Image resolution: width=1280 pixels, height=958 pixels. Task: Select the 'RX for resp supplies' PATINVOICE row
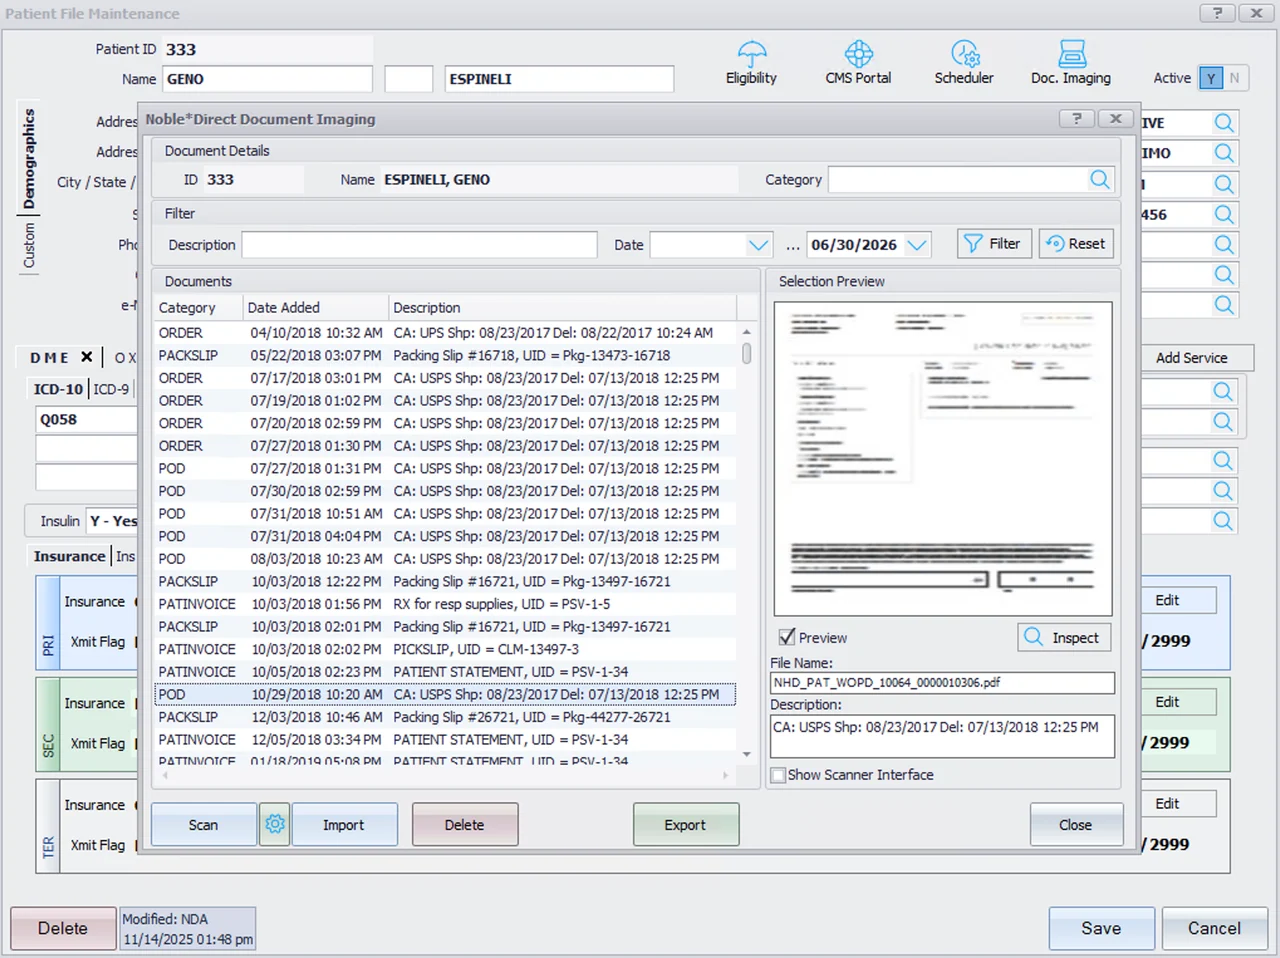point(445,604)
